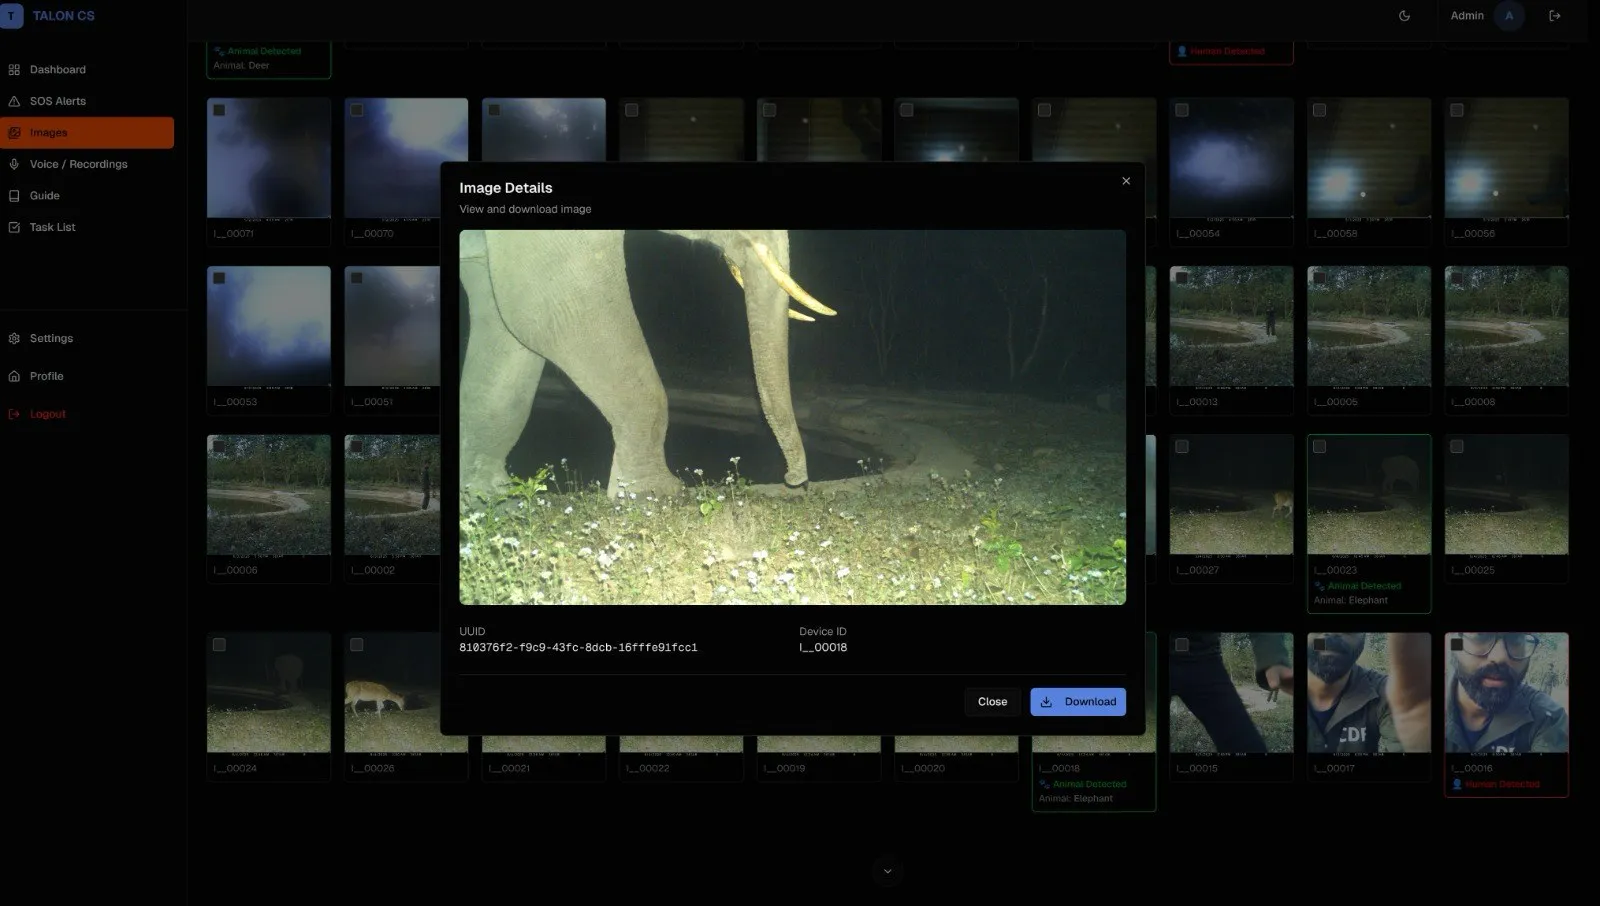Viewport: 1600px width, 906px height.
Task: Tick the checkbox on image I__00070
Action: point(357,110)
